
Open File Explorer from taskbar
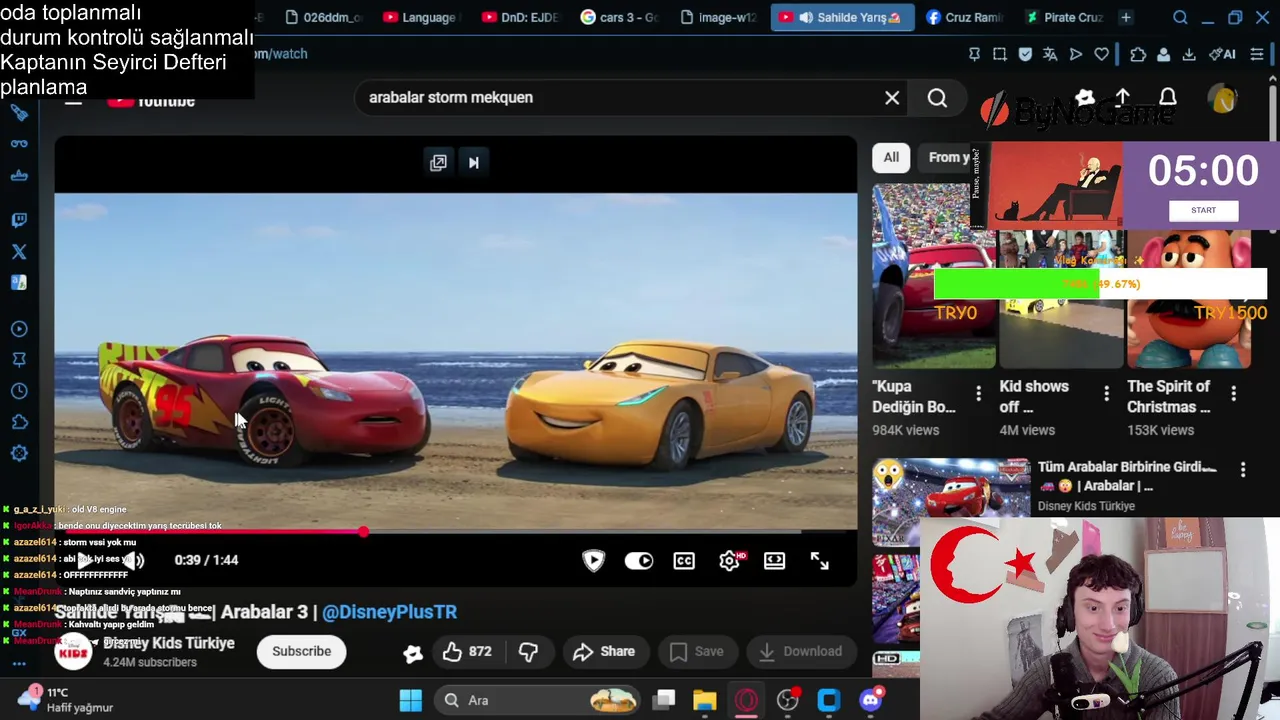click(x=704, y=700)
